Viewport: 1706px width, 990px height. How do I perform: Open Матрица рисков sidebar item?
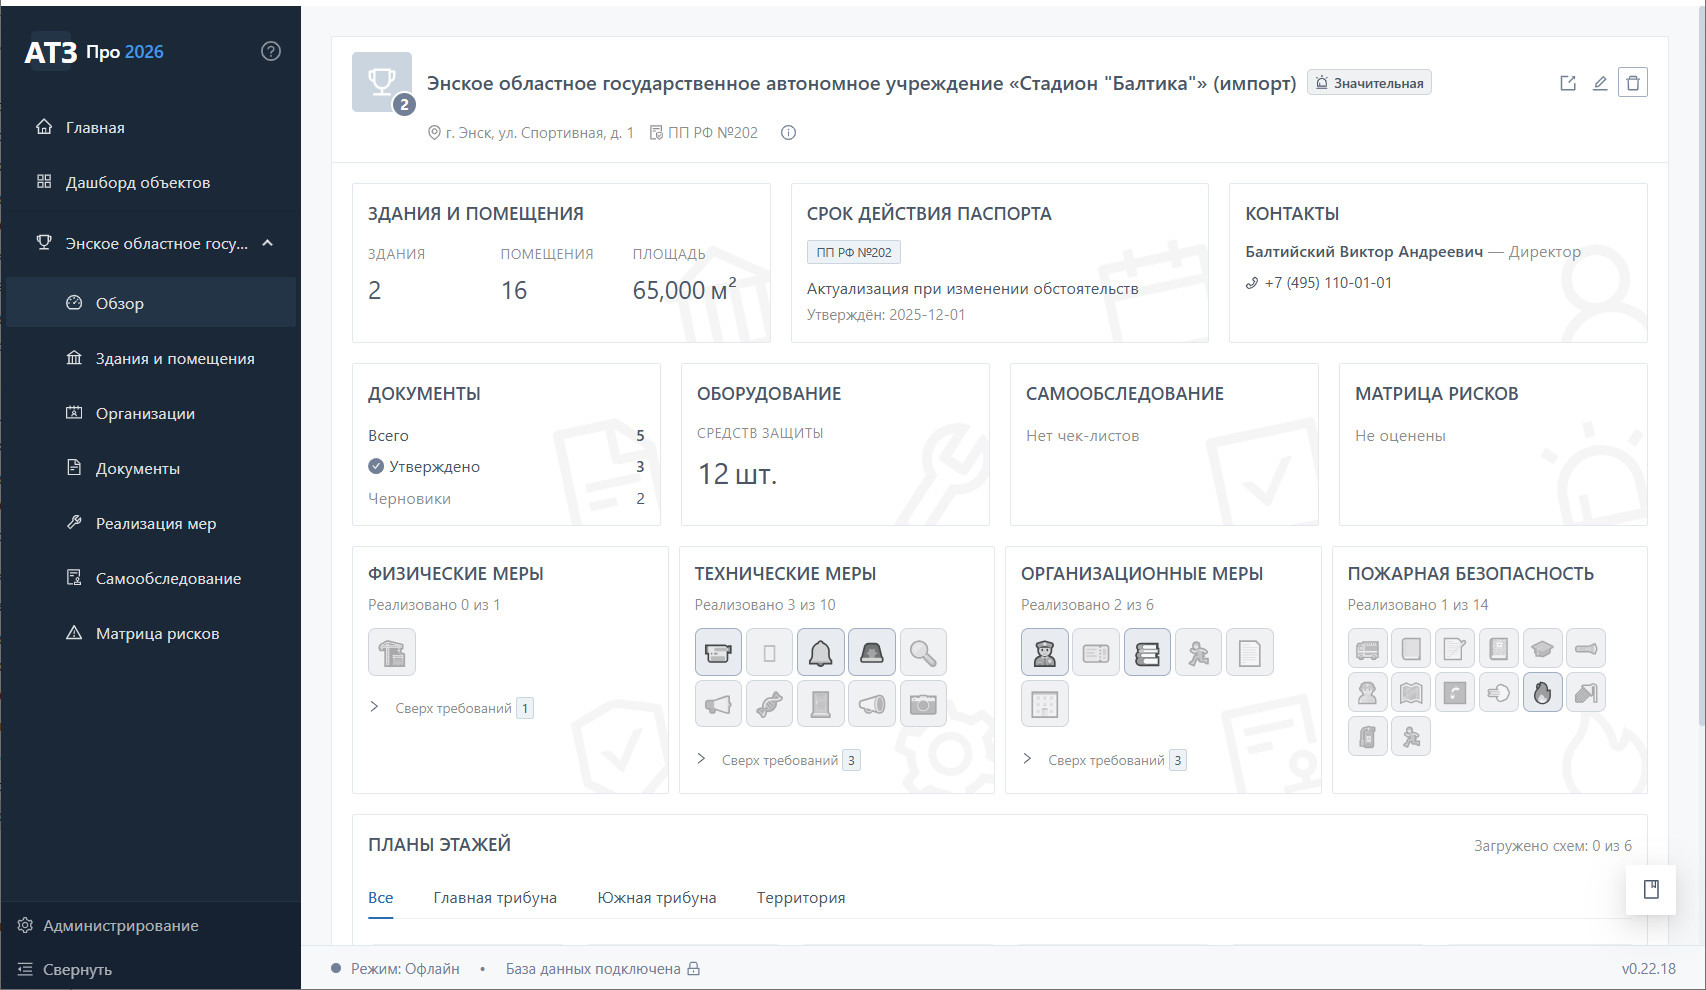click(x=150, y=633)
